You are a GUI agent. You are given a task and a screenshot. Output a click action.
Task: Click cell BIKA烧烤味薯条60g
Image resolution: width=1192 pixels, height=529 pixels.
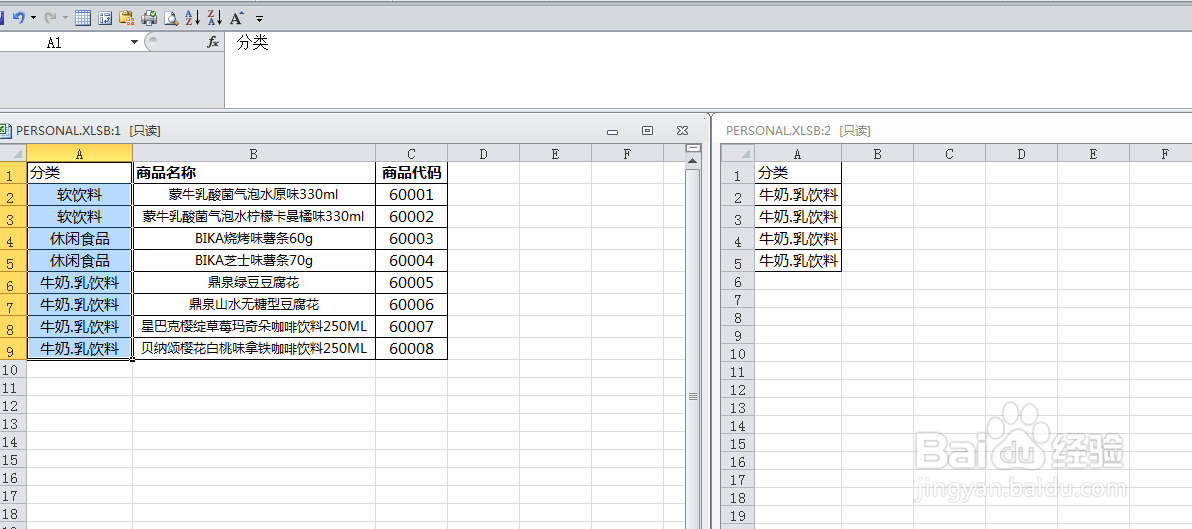[254, 239]
